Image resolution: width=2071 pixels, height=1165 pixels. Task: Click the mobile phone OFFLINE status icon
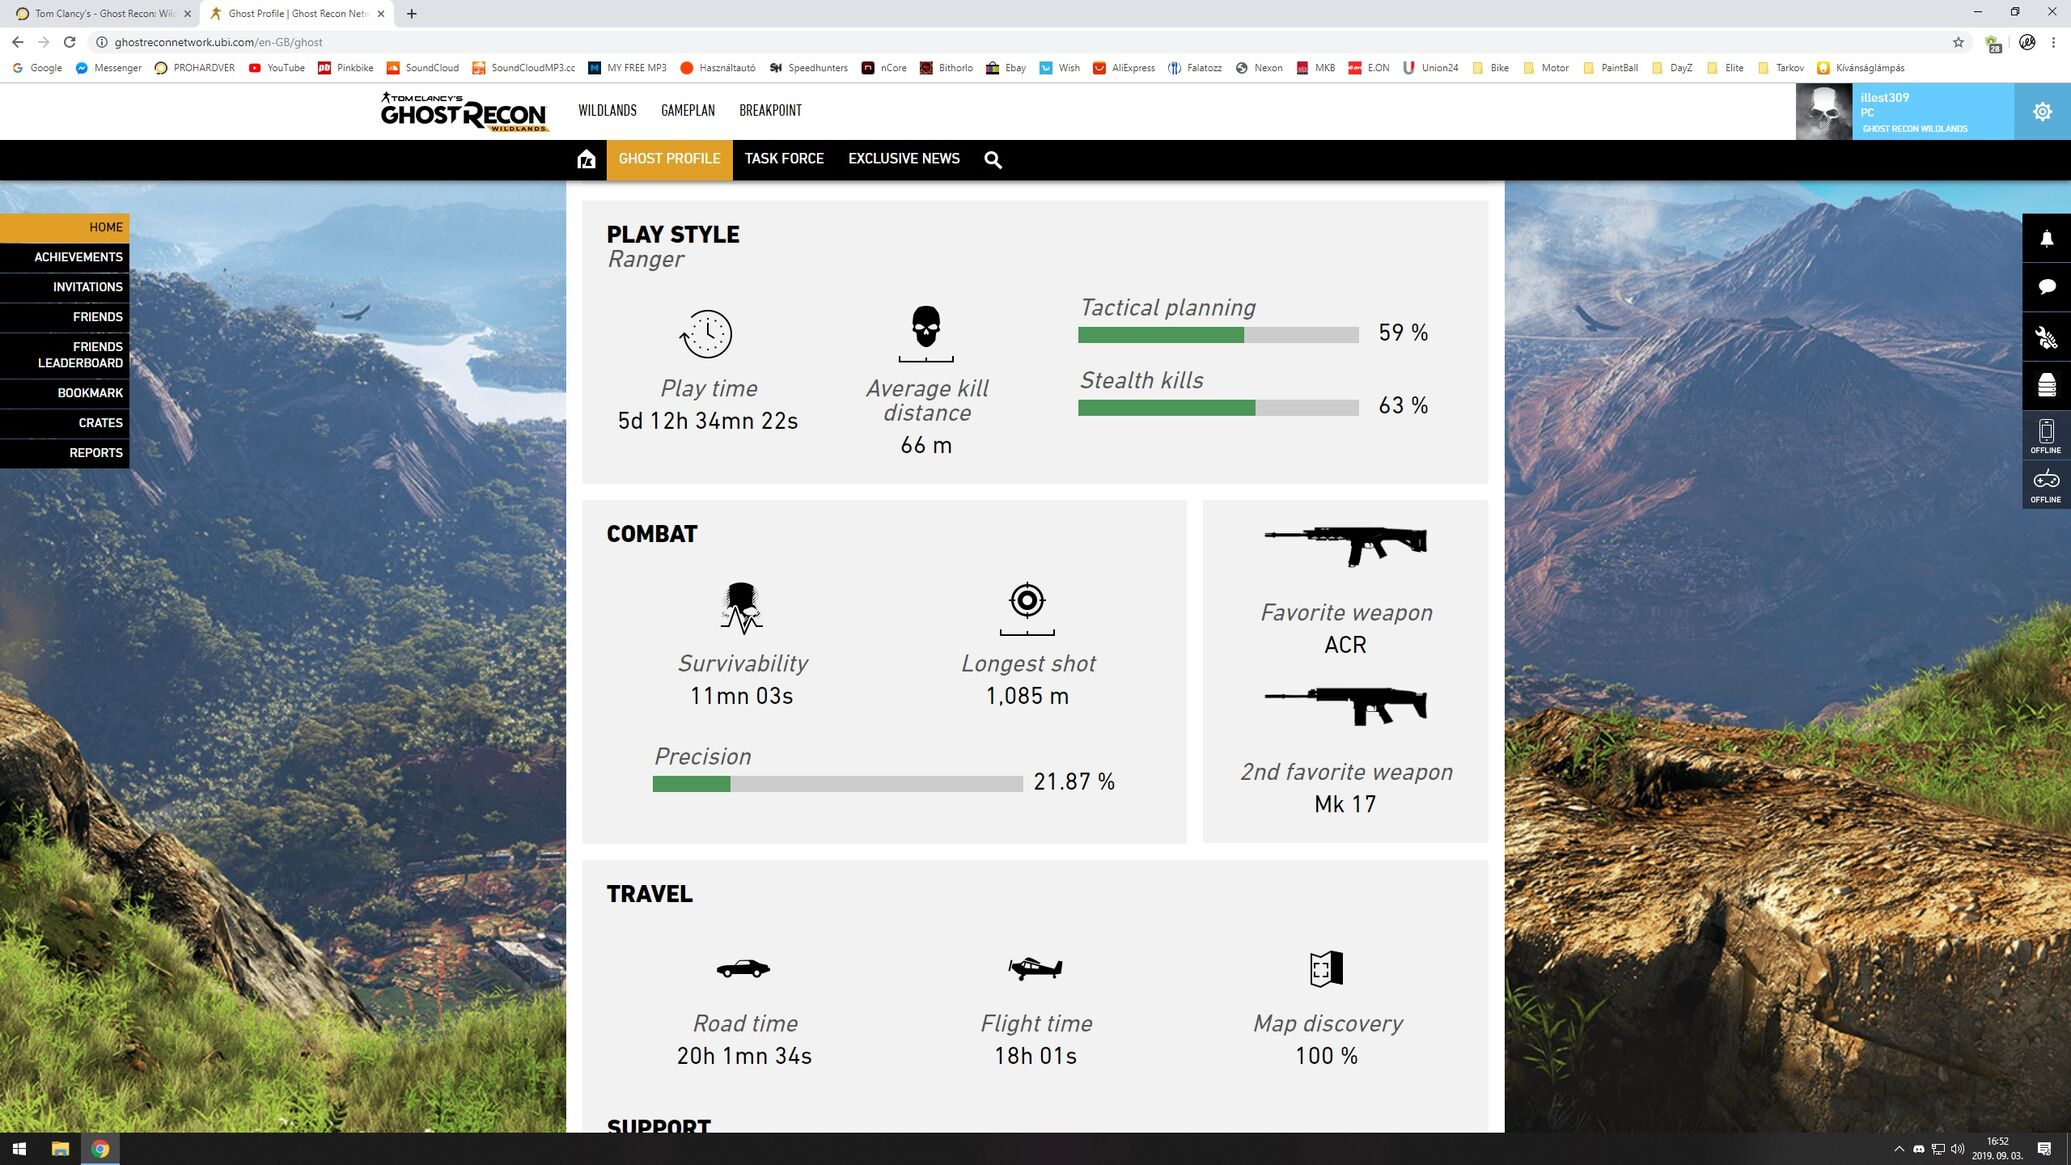(x=2046, y=435)
